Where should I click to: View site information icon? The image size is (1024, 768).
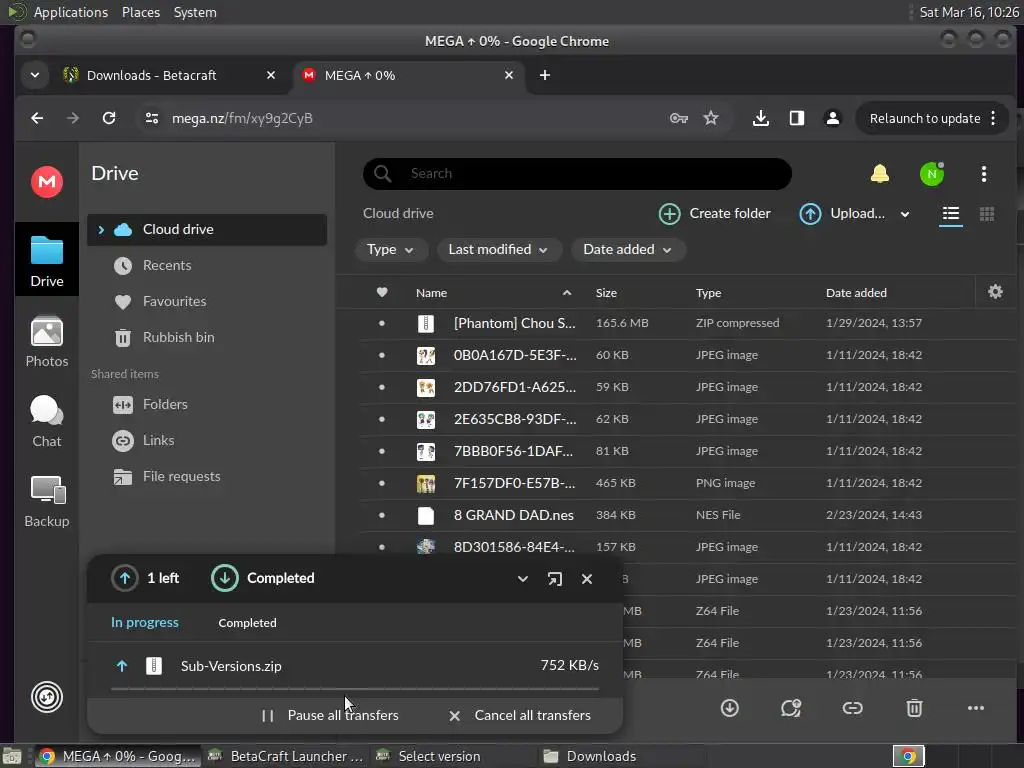click(152, 118)
